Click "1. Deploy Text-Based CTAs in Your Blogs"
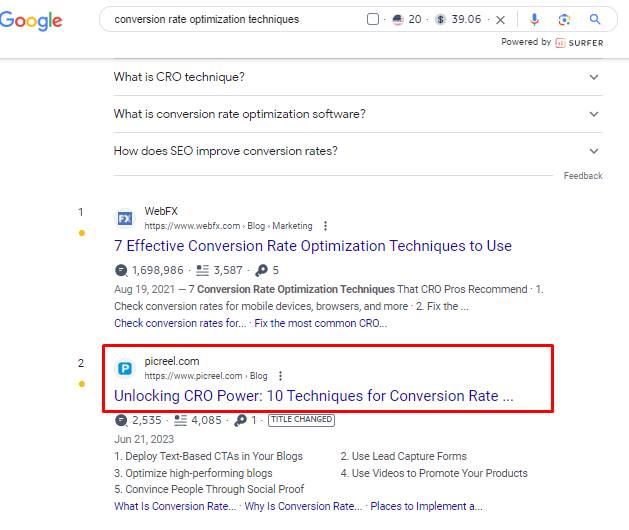The width and height of the screenshot is (629, 530). click(208, 457)
